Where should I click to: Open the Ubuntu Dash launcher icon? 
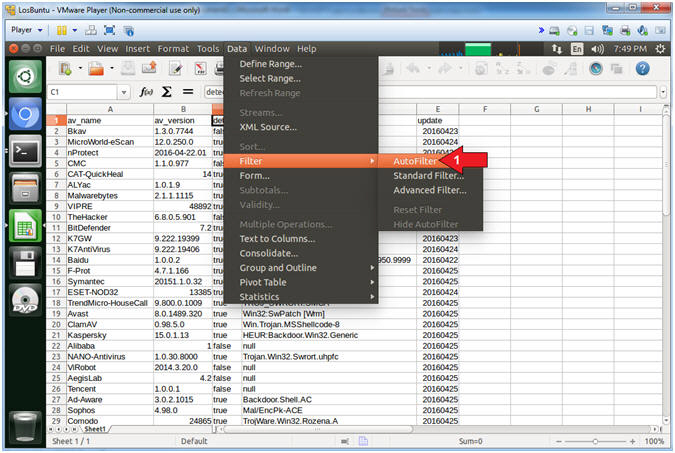pos(25,77)
